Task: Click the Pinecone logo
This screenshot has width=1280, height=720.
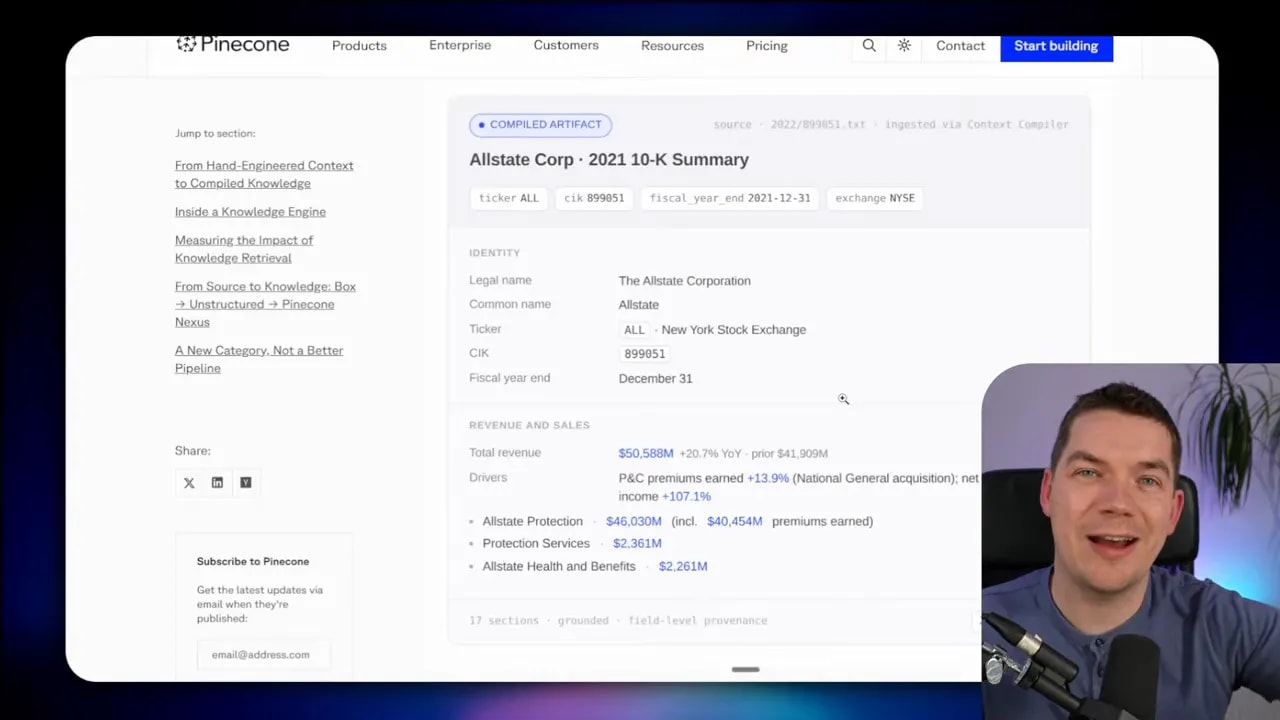Action: [233, 44]
